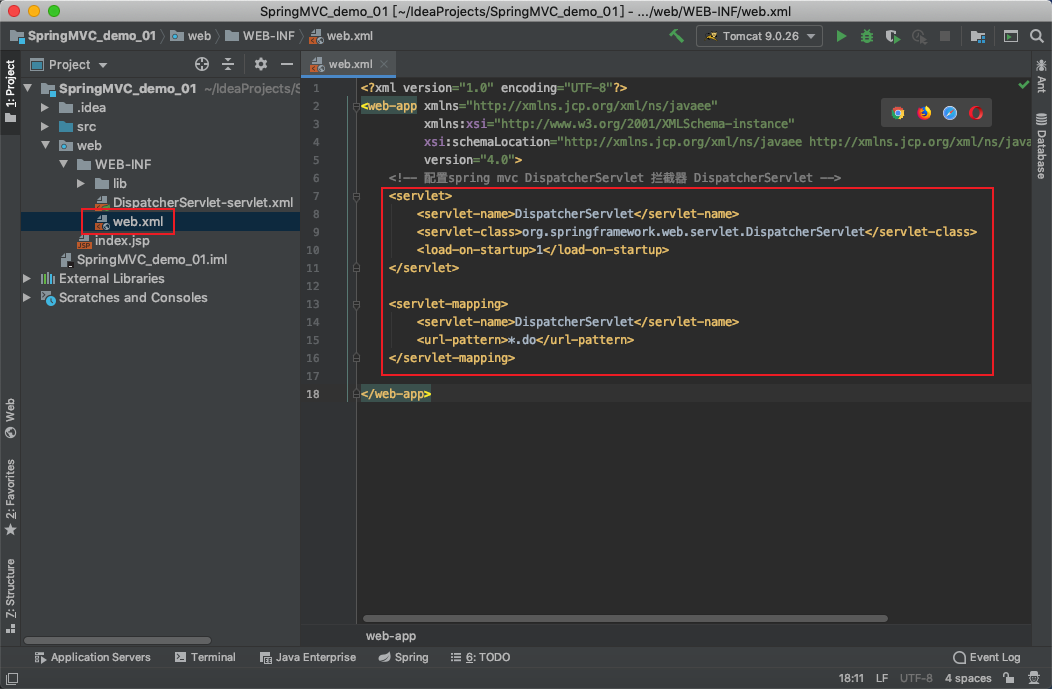
Task: Click the run anything frame icon near search
Action: 1010,36
